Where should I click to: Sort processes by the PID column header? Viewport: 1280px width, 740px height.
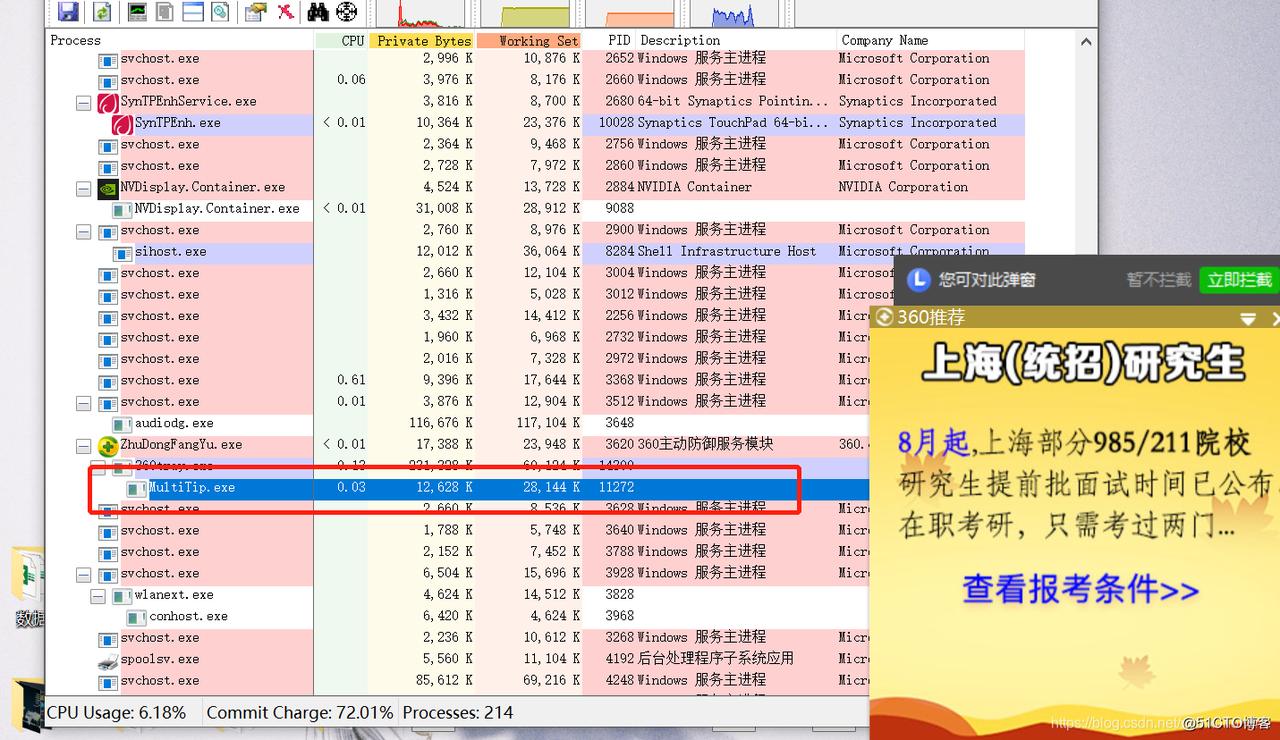(619, 40)
